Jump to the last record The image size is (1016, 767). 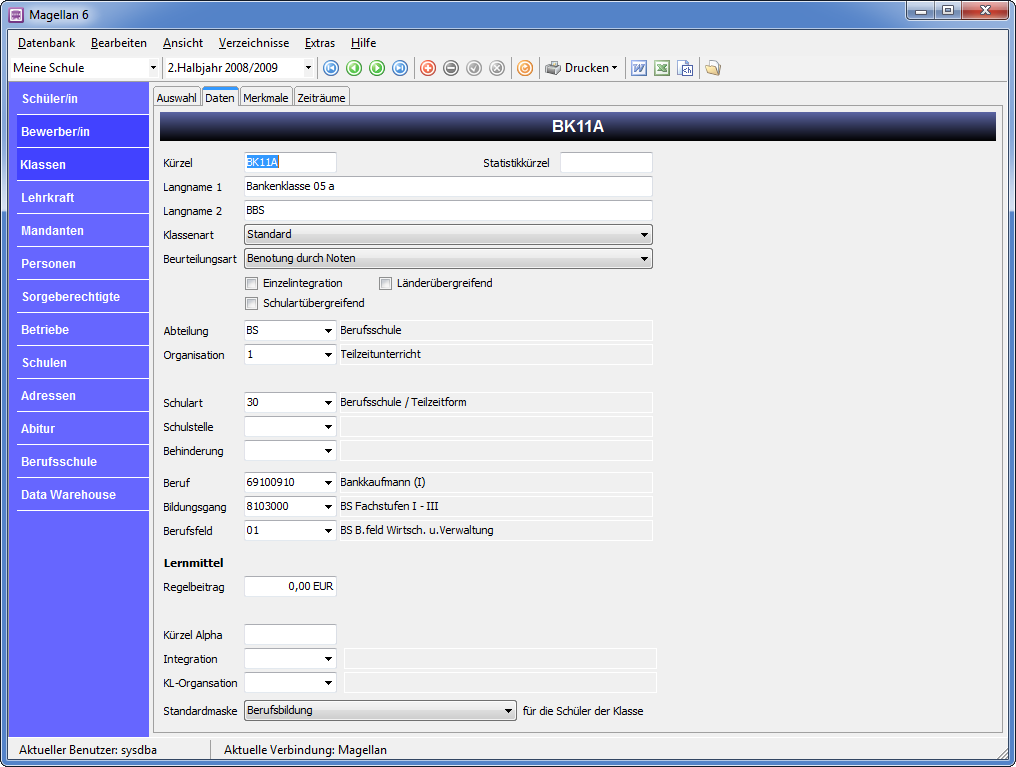pos(400,68)
